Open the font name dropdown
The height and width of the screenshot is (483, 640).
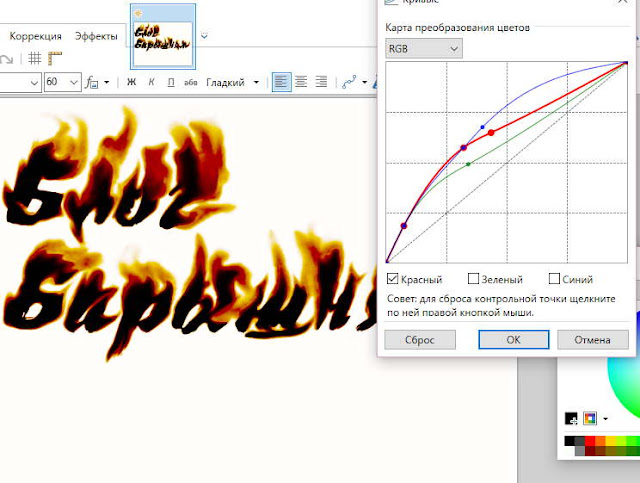(34, 82)
